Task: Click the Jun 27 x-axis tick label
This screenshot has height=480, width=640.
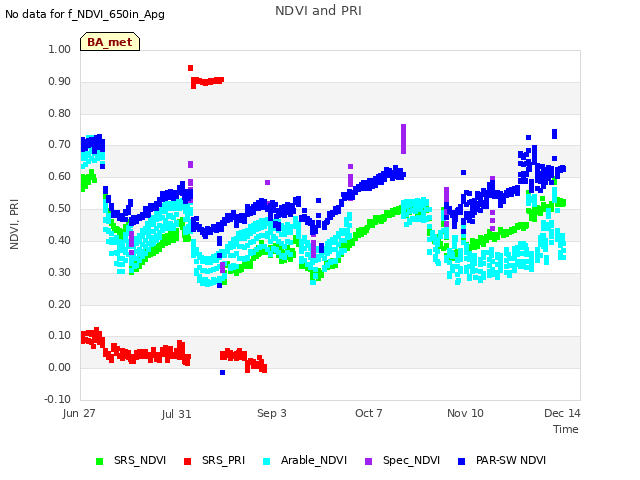Action: pyautogui.click(x=79, y=413)
